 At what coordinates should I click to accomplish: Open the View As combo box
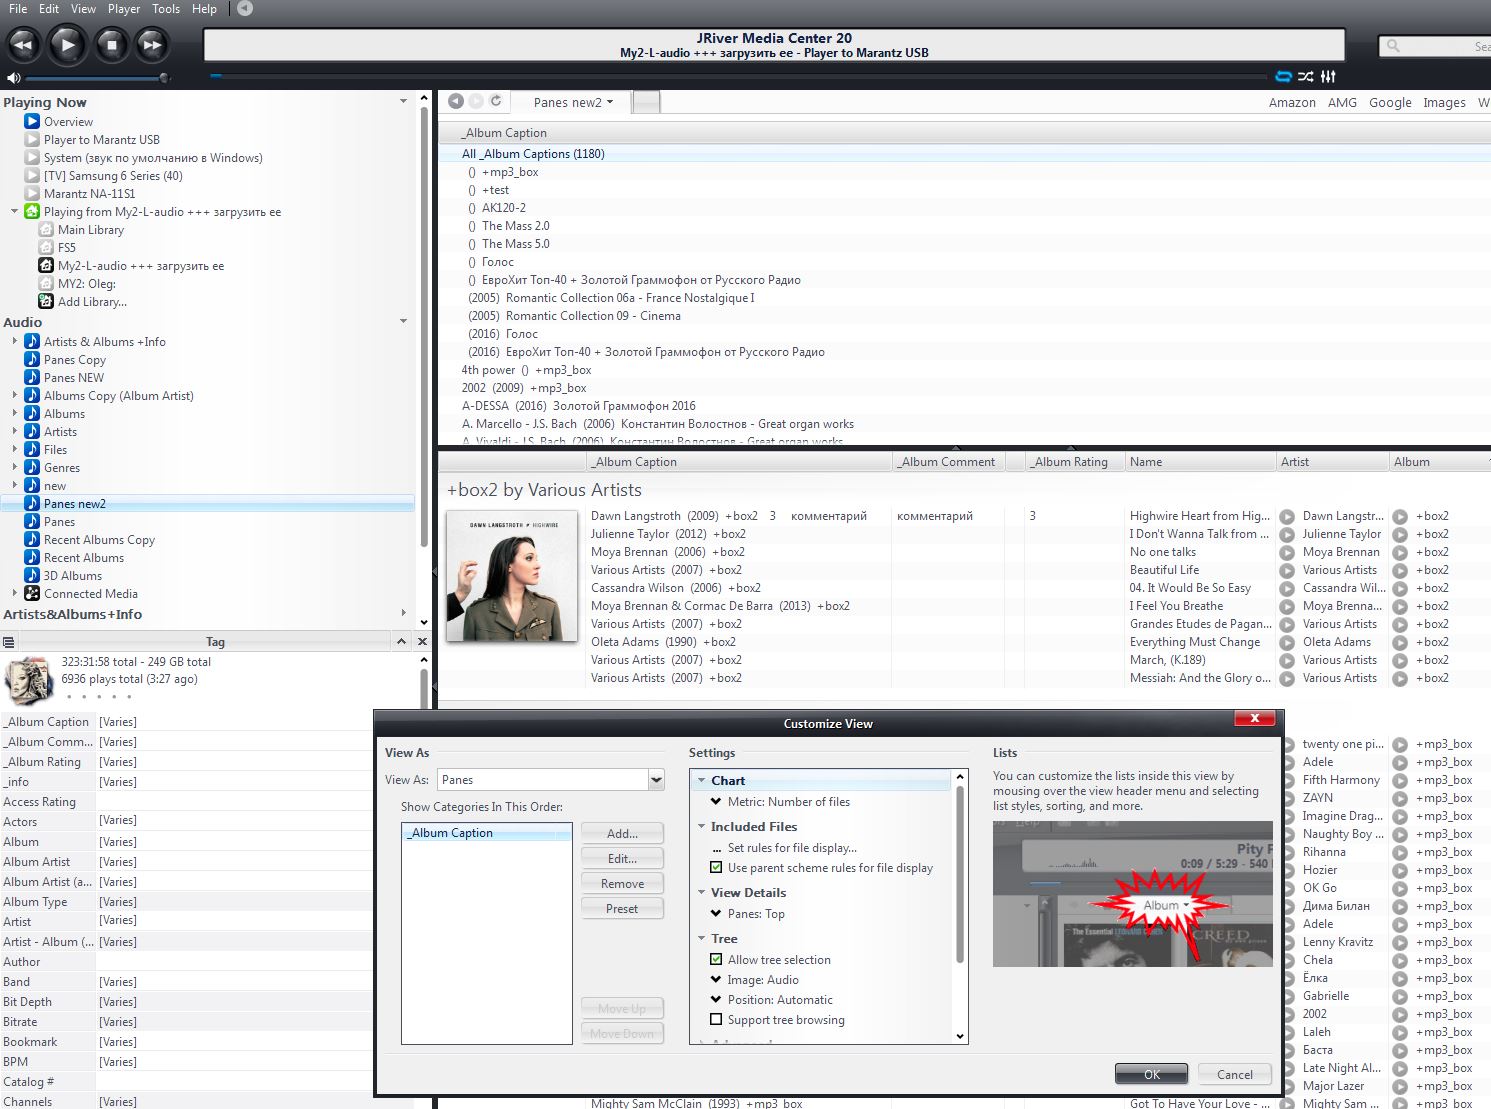[x=656, y=780]
